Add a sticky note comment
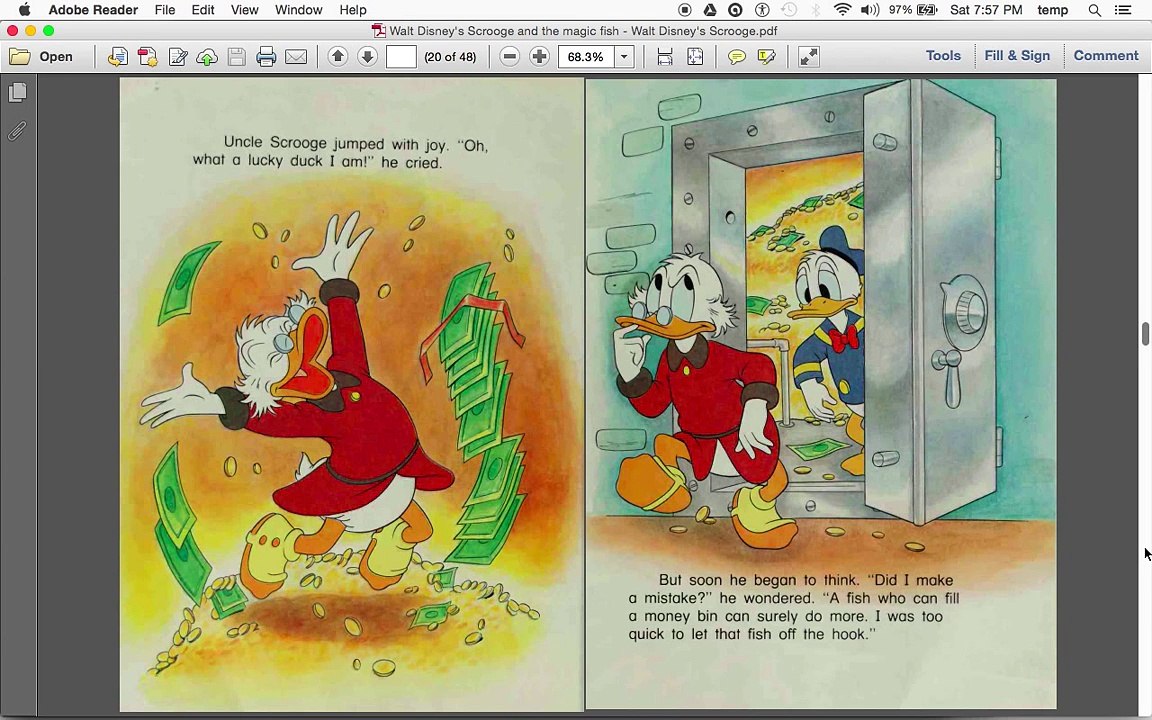Viewport: 1152px width, 720px height. [736, 57]
